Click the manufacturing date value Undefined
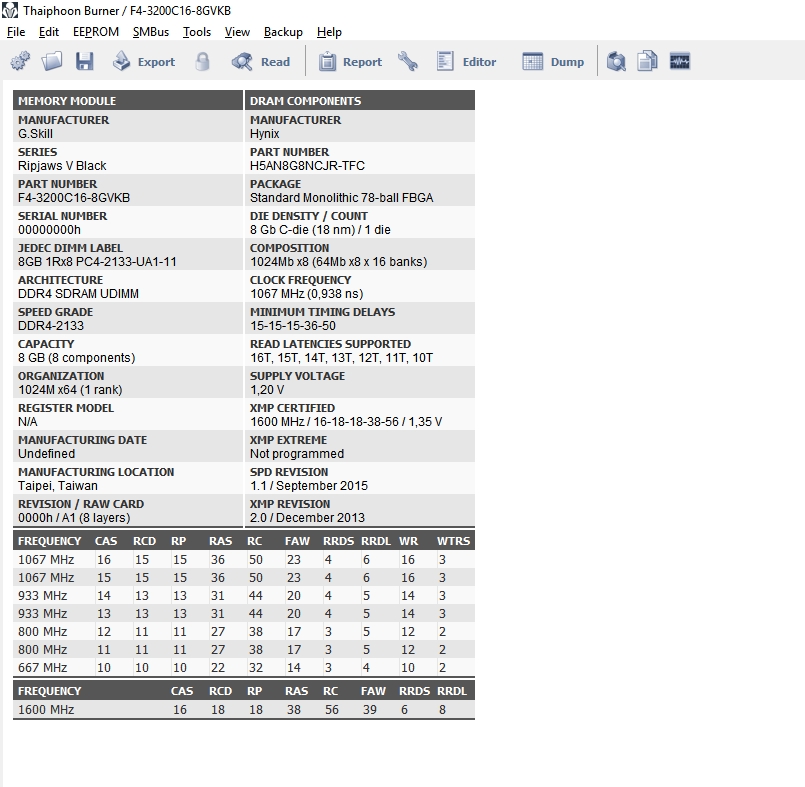This screenshot has height=787, width=805. (x=47, y=454)
